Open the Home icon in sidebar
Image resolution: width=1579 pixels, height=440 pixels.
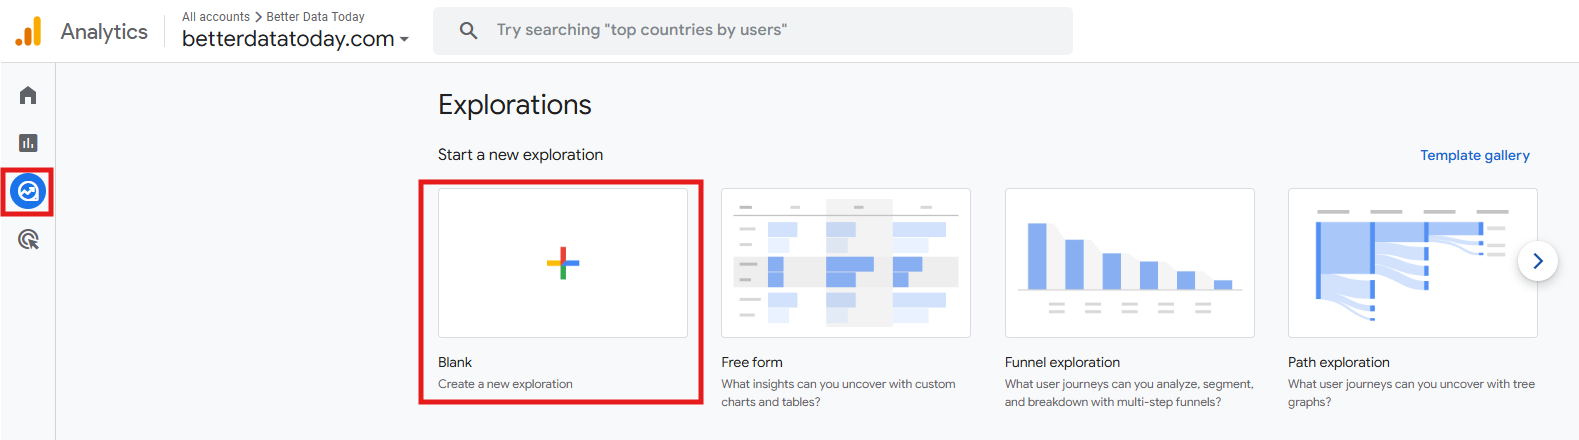[28, 95]
